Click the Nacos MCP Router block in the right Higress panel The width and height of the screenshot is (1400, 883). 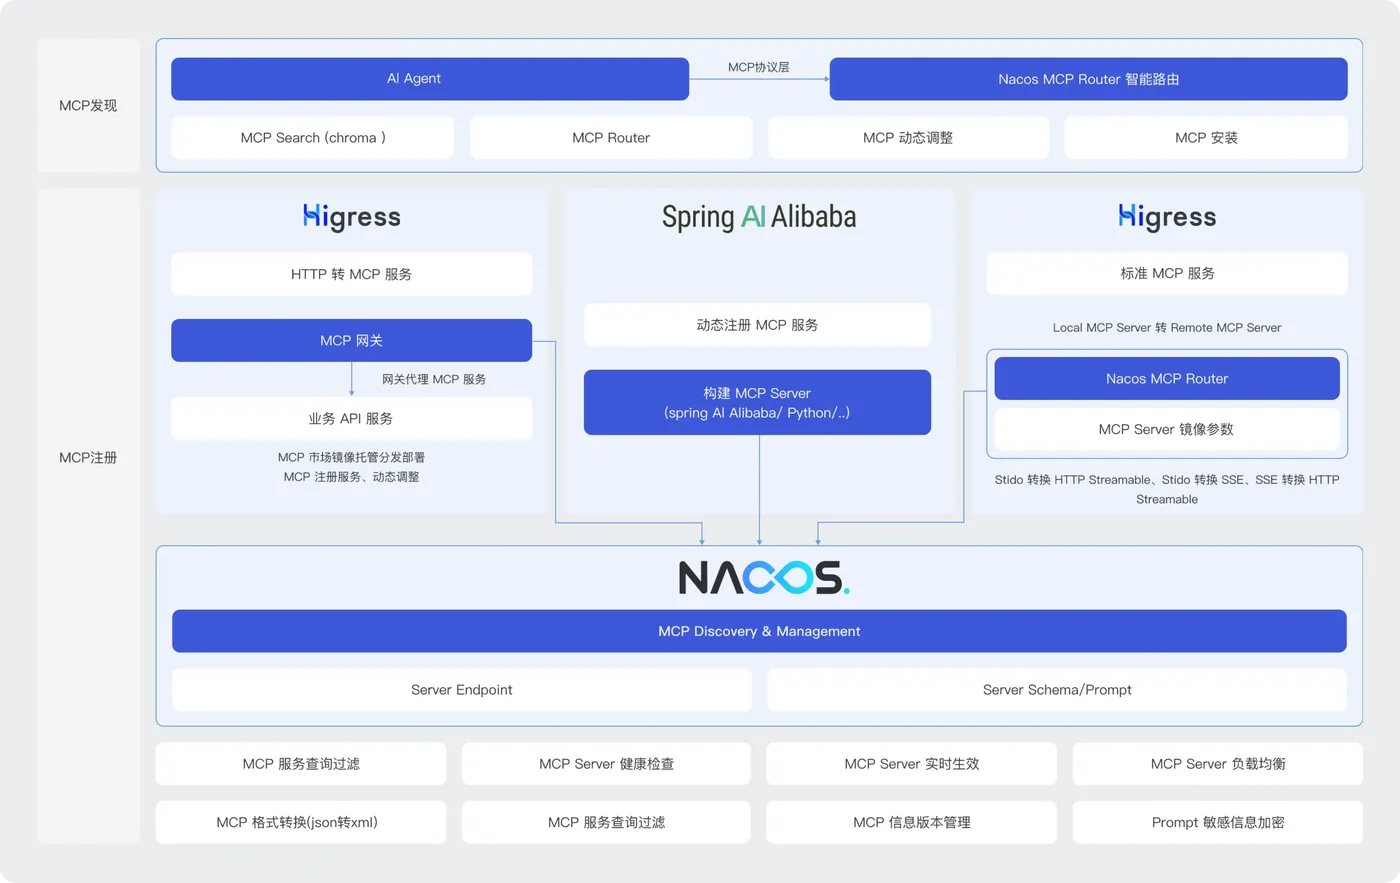pyautogui.click(x=1167, y=378)
